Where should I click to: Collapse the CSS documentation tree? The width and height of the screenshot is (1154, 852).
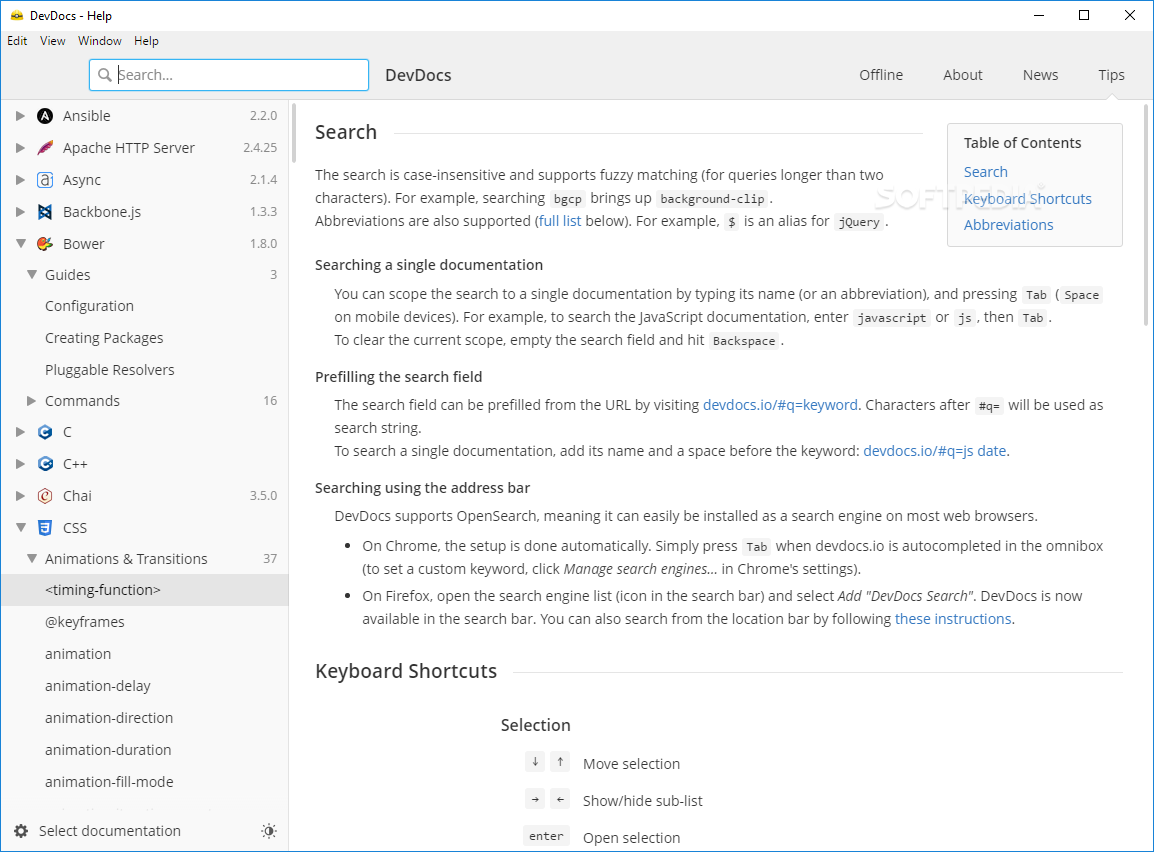pyautogui.click(x=21, y=528)
